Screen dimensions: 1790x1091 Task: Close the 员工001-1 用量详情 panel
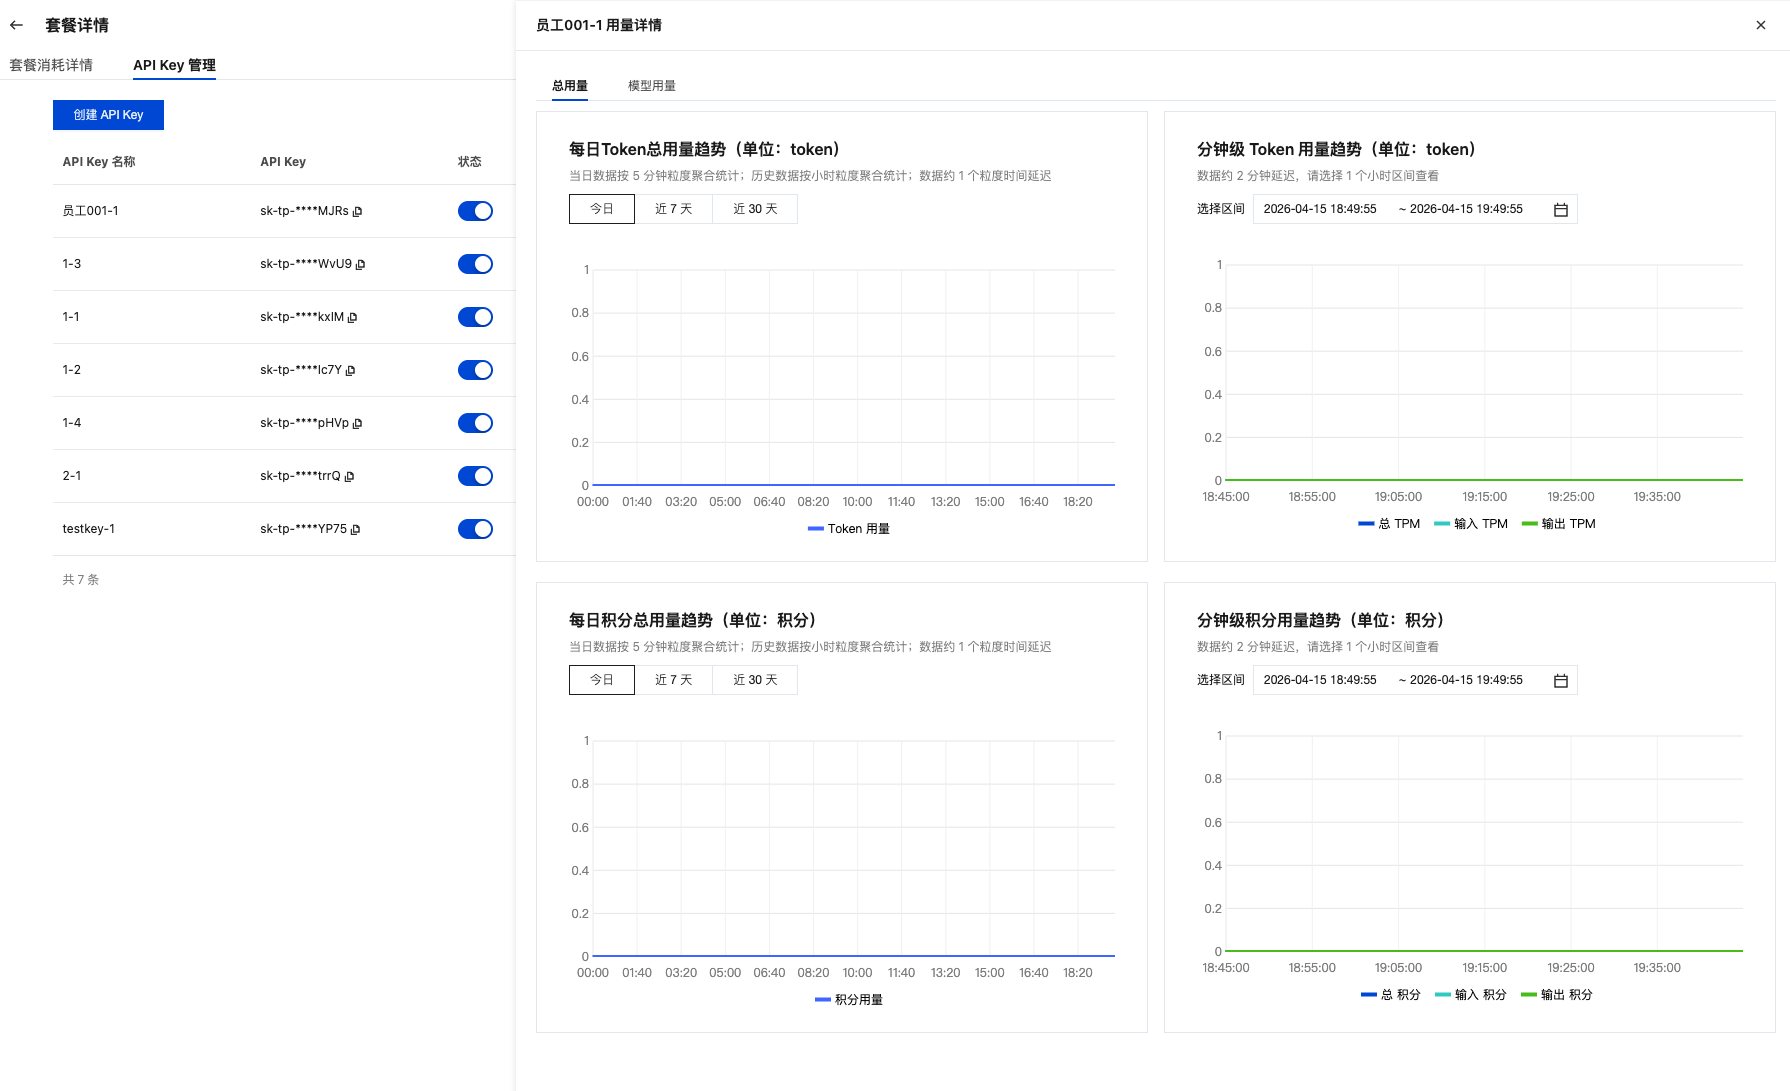[x=1761, y=25]
